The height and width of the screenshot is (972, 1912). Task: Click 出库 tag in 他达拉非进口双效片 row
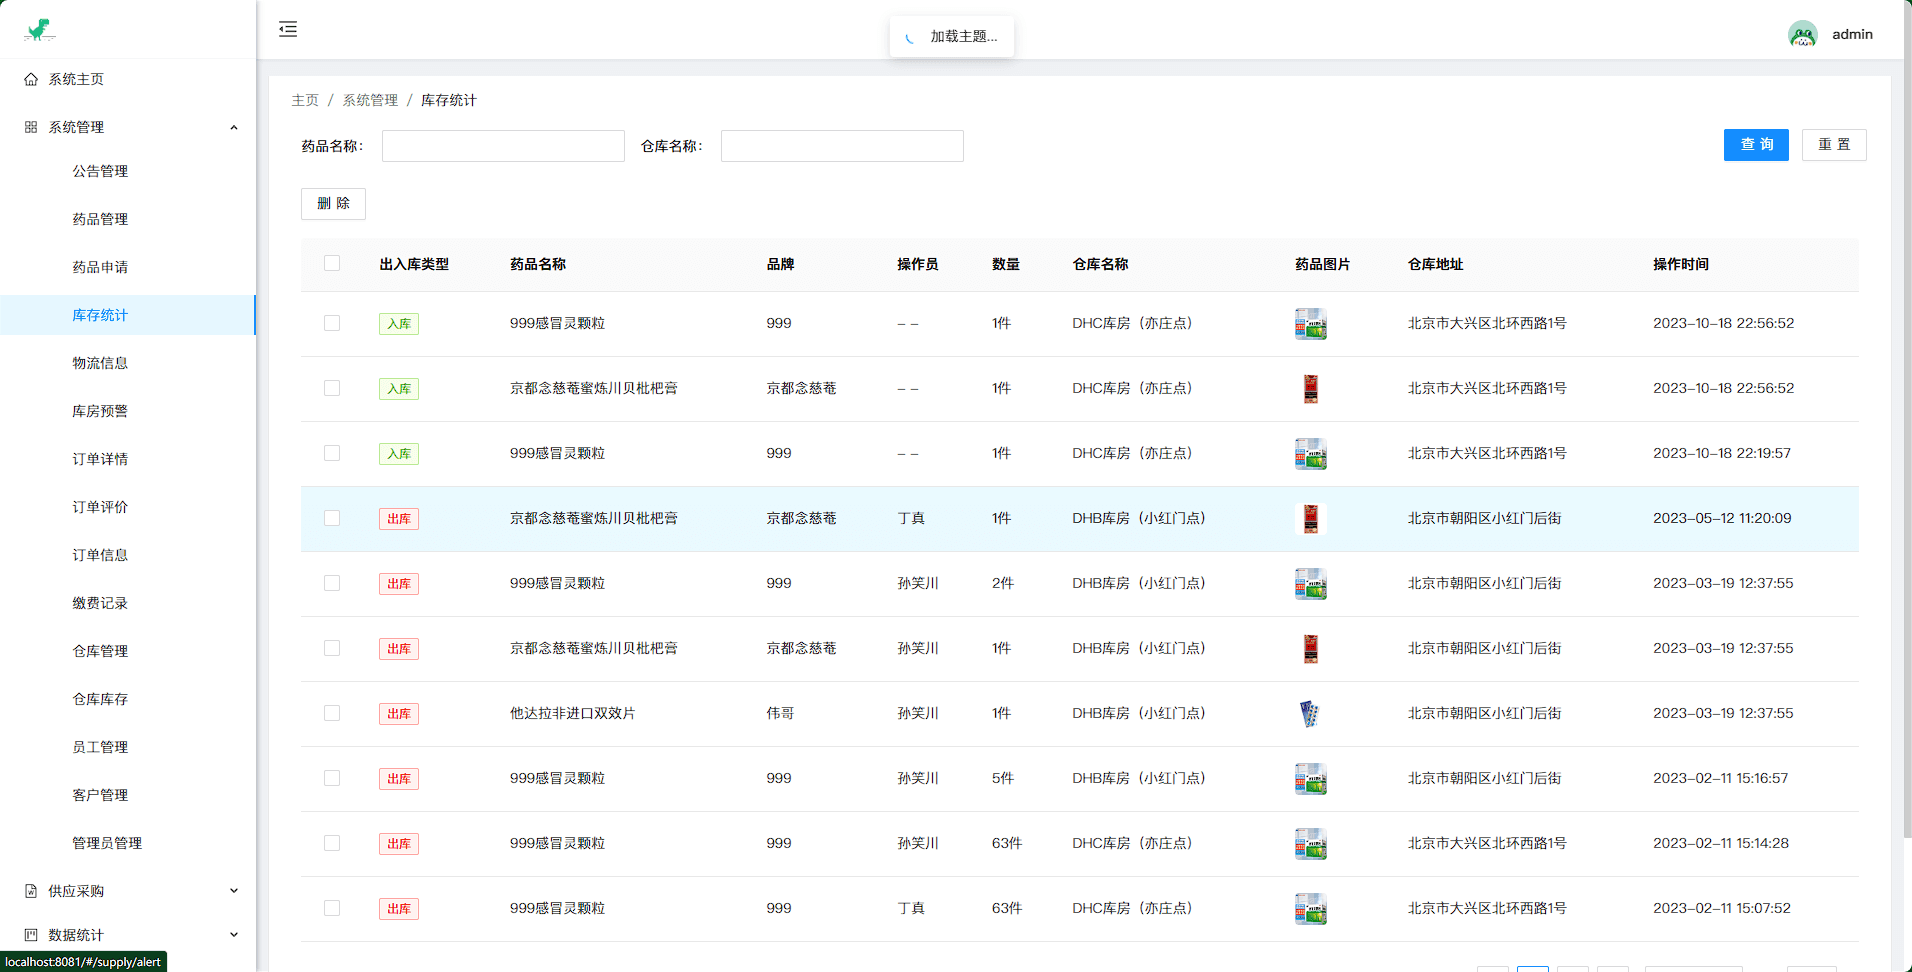tap(399, 714)
